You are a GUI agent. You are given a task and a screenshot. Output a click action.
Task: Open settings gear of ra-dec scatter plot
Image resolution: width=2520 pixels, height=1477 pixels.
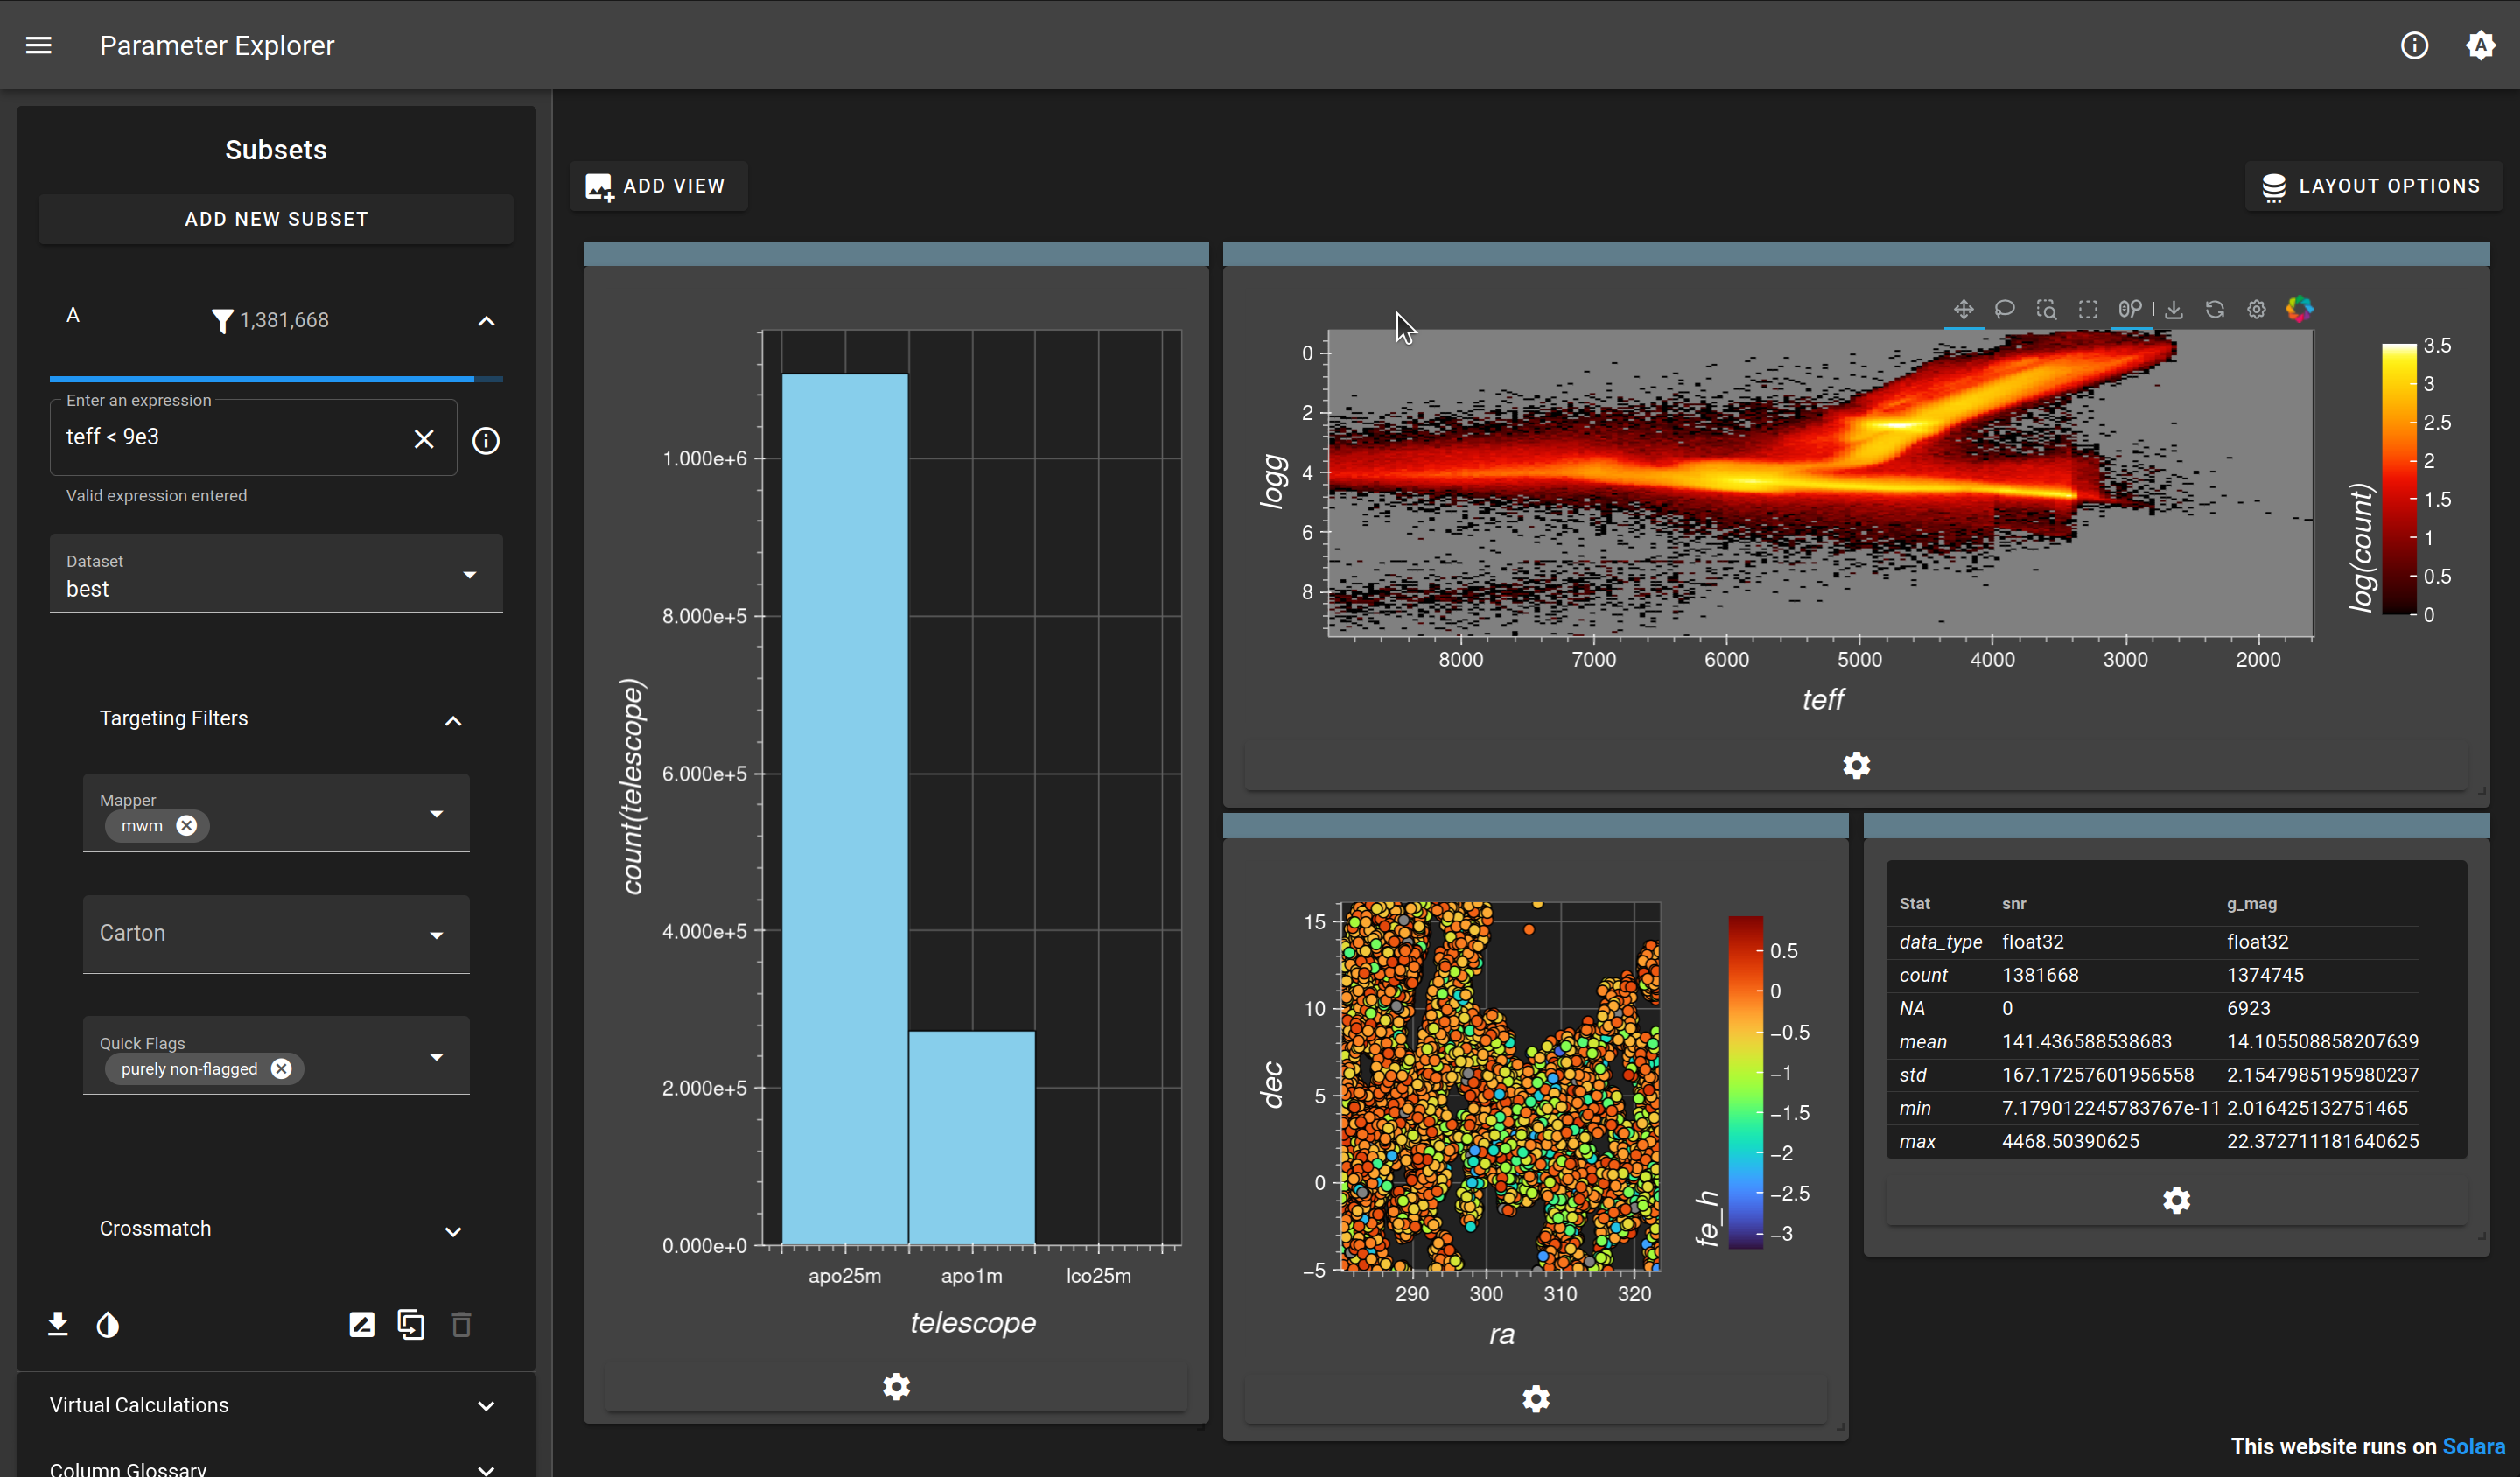(1536, 1399)
